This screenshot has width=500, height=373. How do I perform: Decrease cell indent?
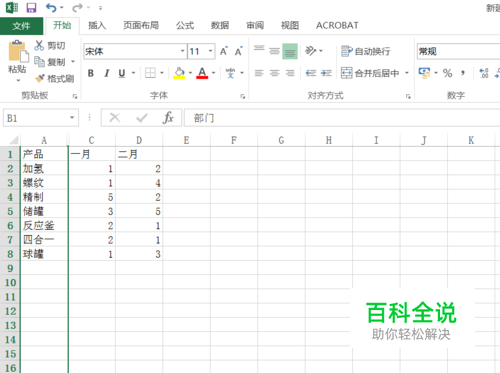[x=311, y=73]
